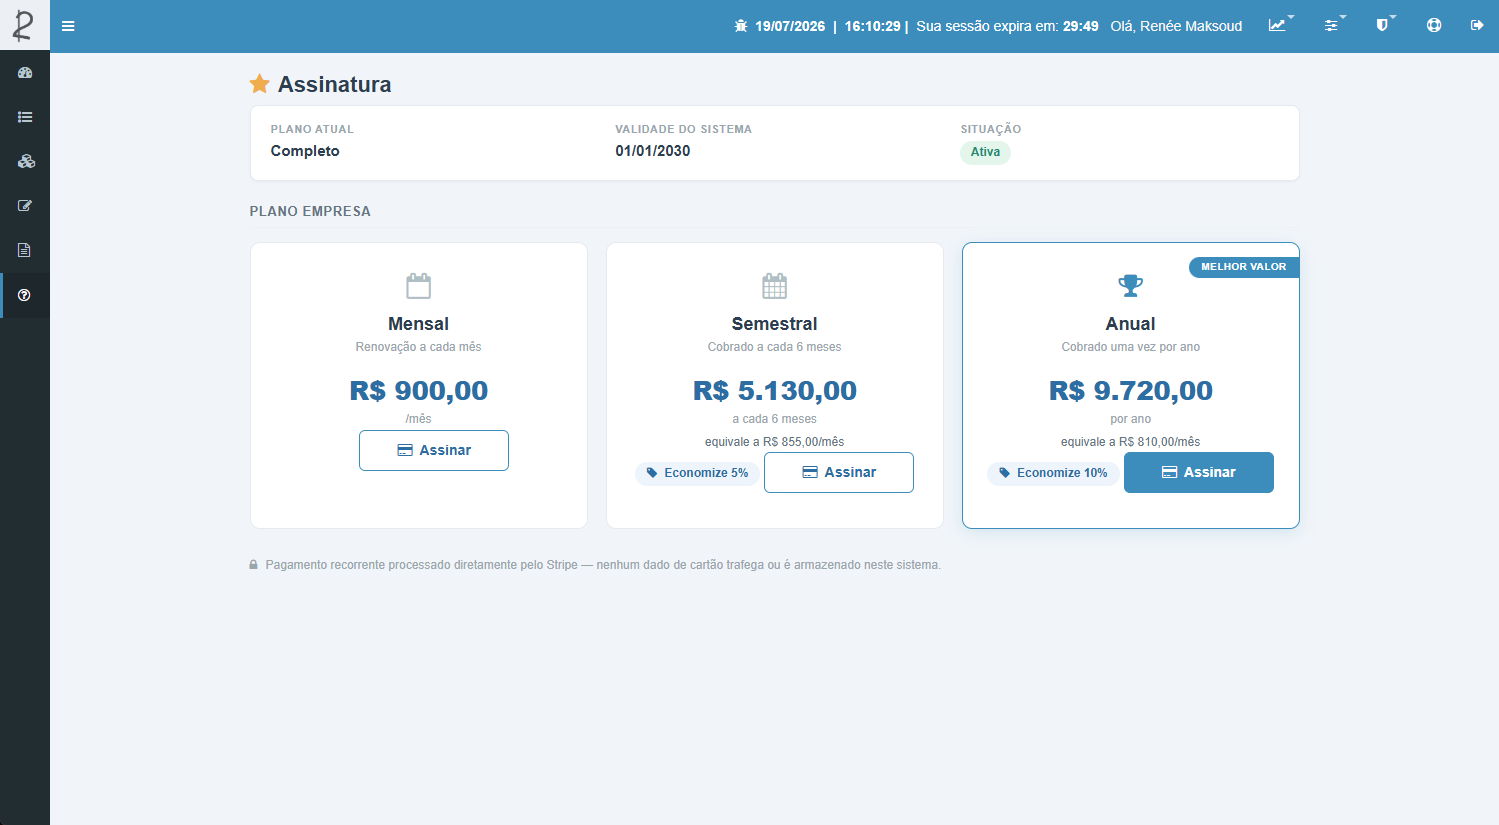Click the Semestral plan title

pos(775,324)
